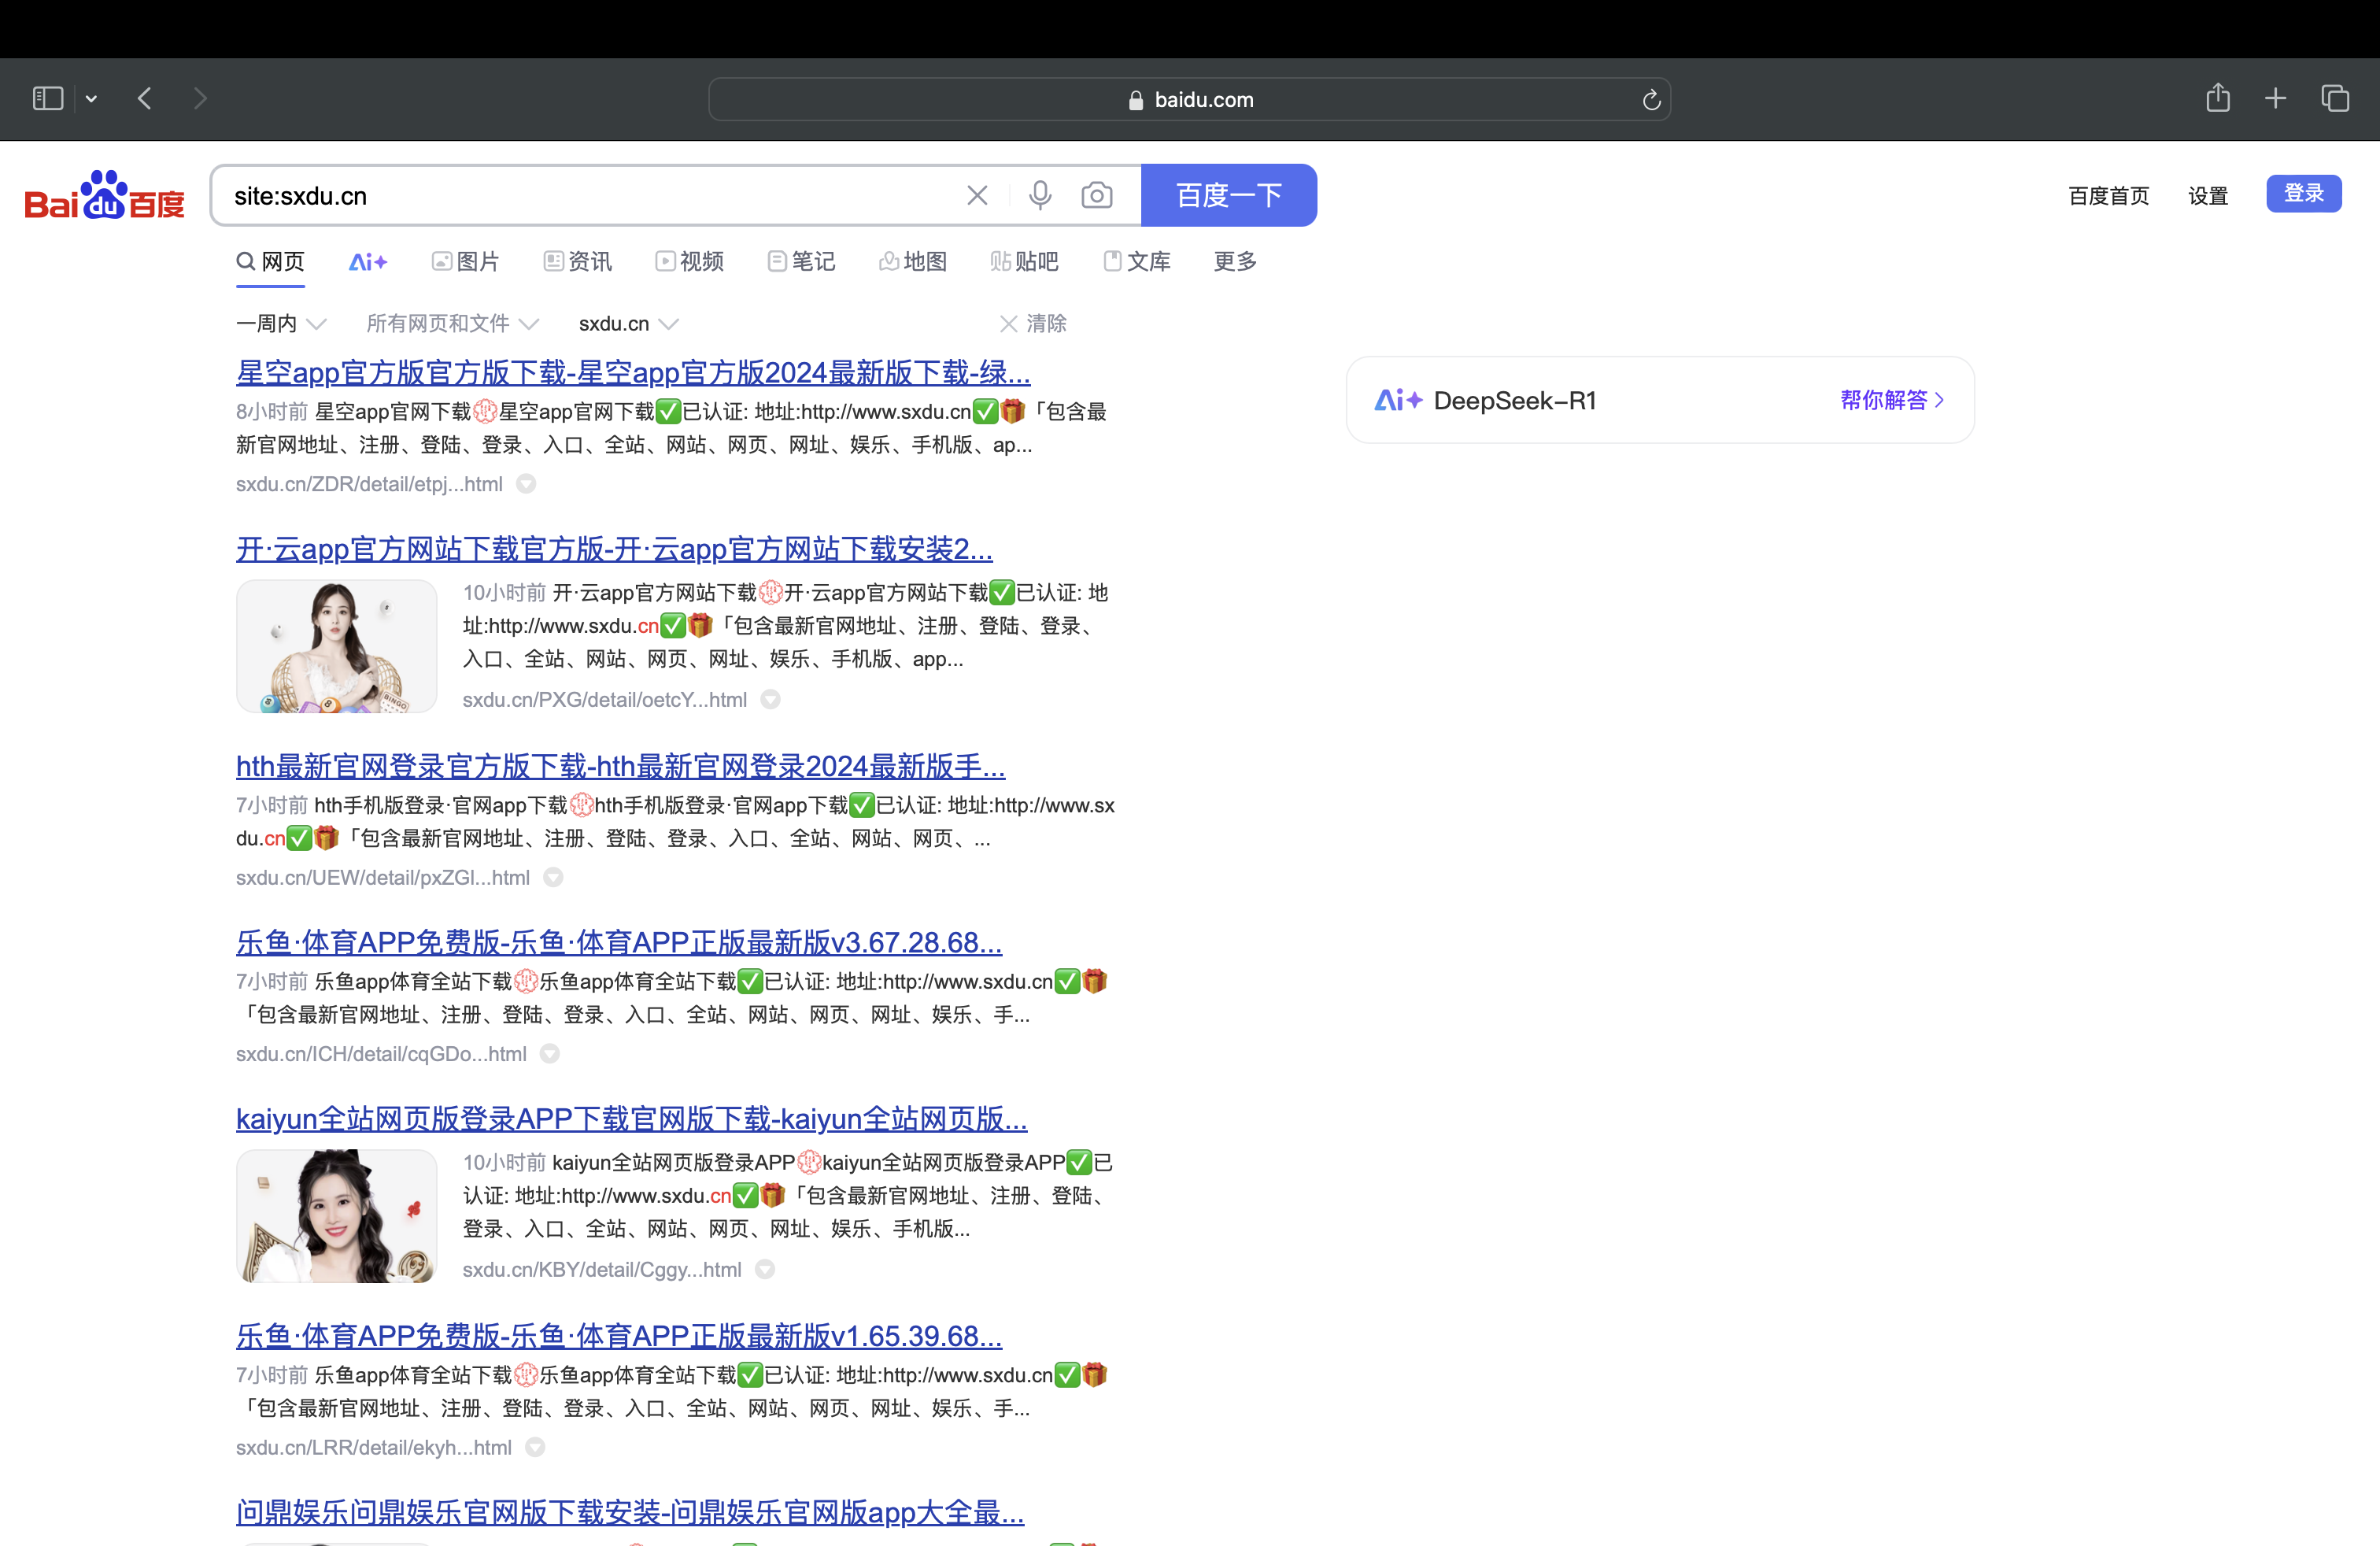Viewport: 2380px width, 1546px height.
Task: Reload the page using the refresh icon
Action: pos(1651,100)
